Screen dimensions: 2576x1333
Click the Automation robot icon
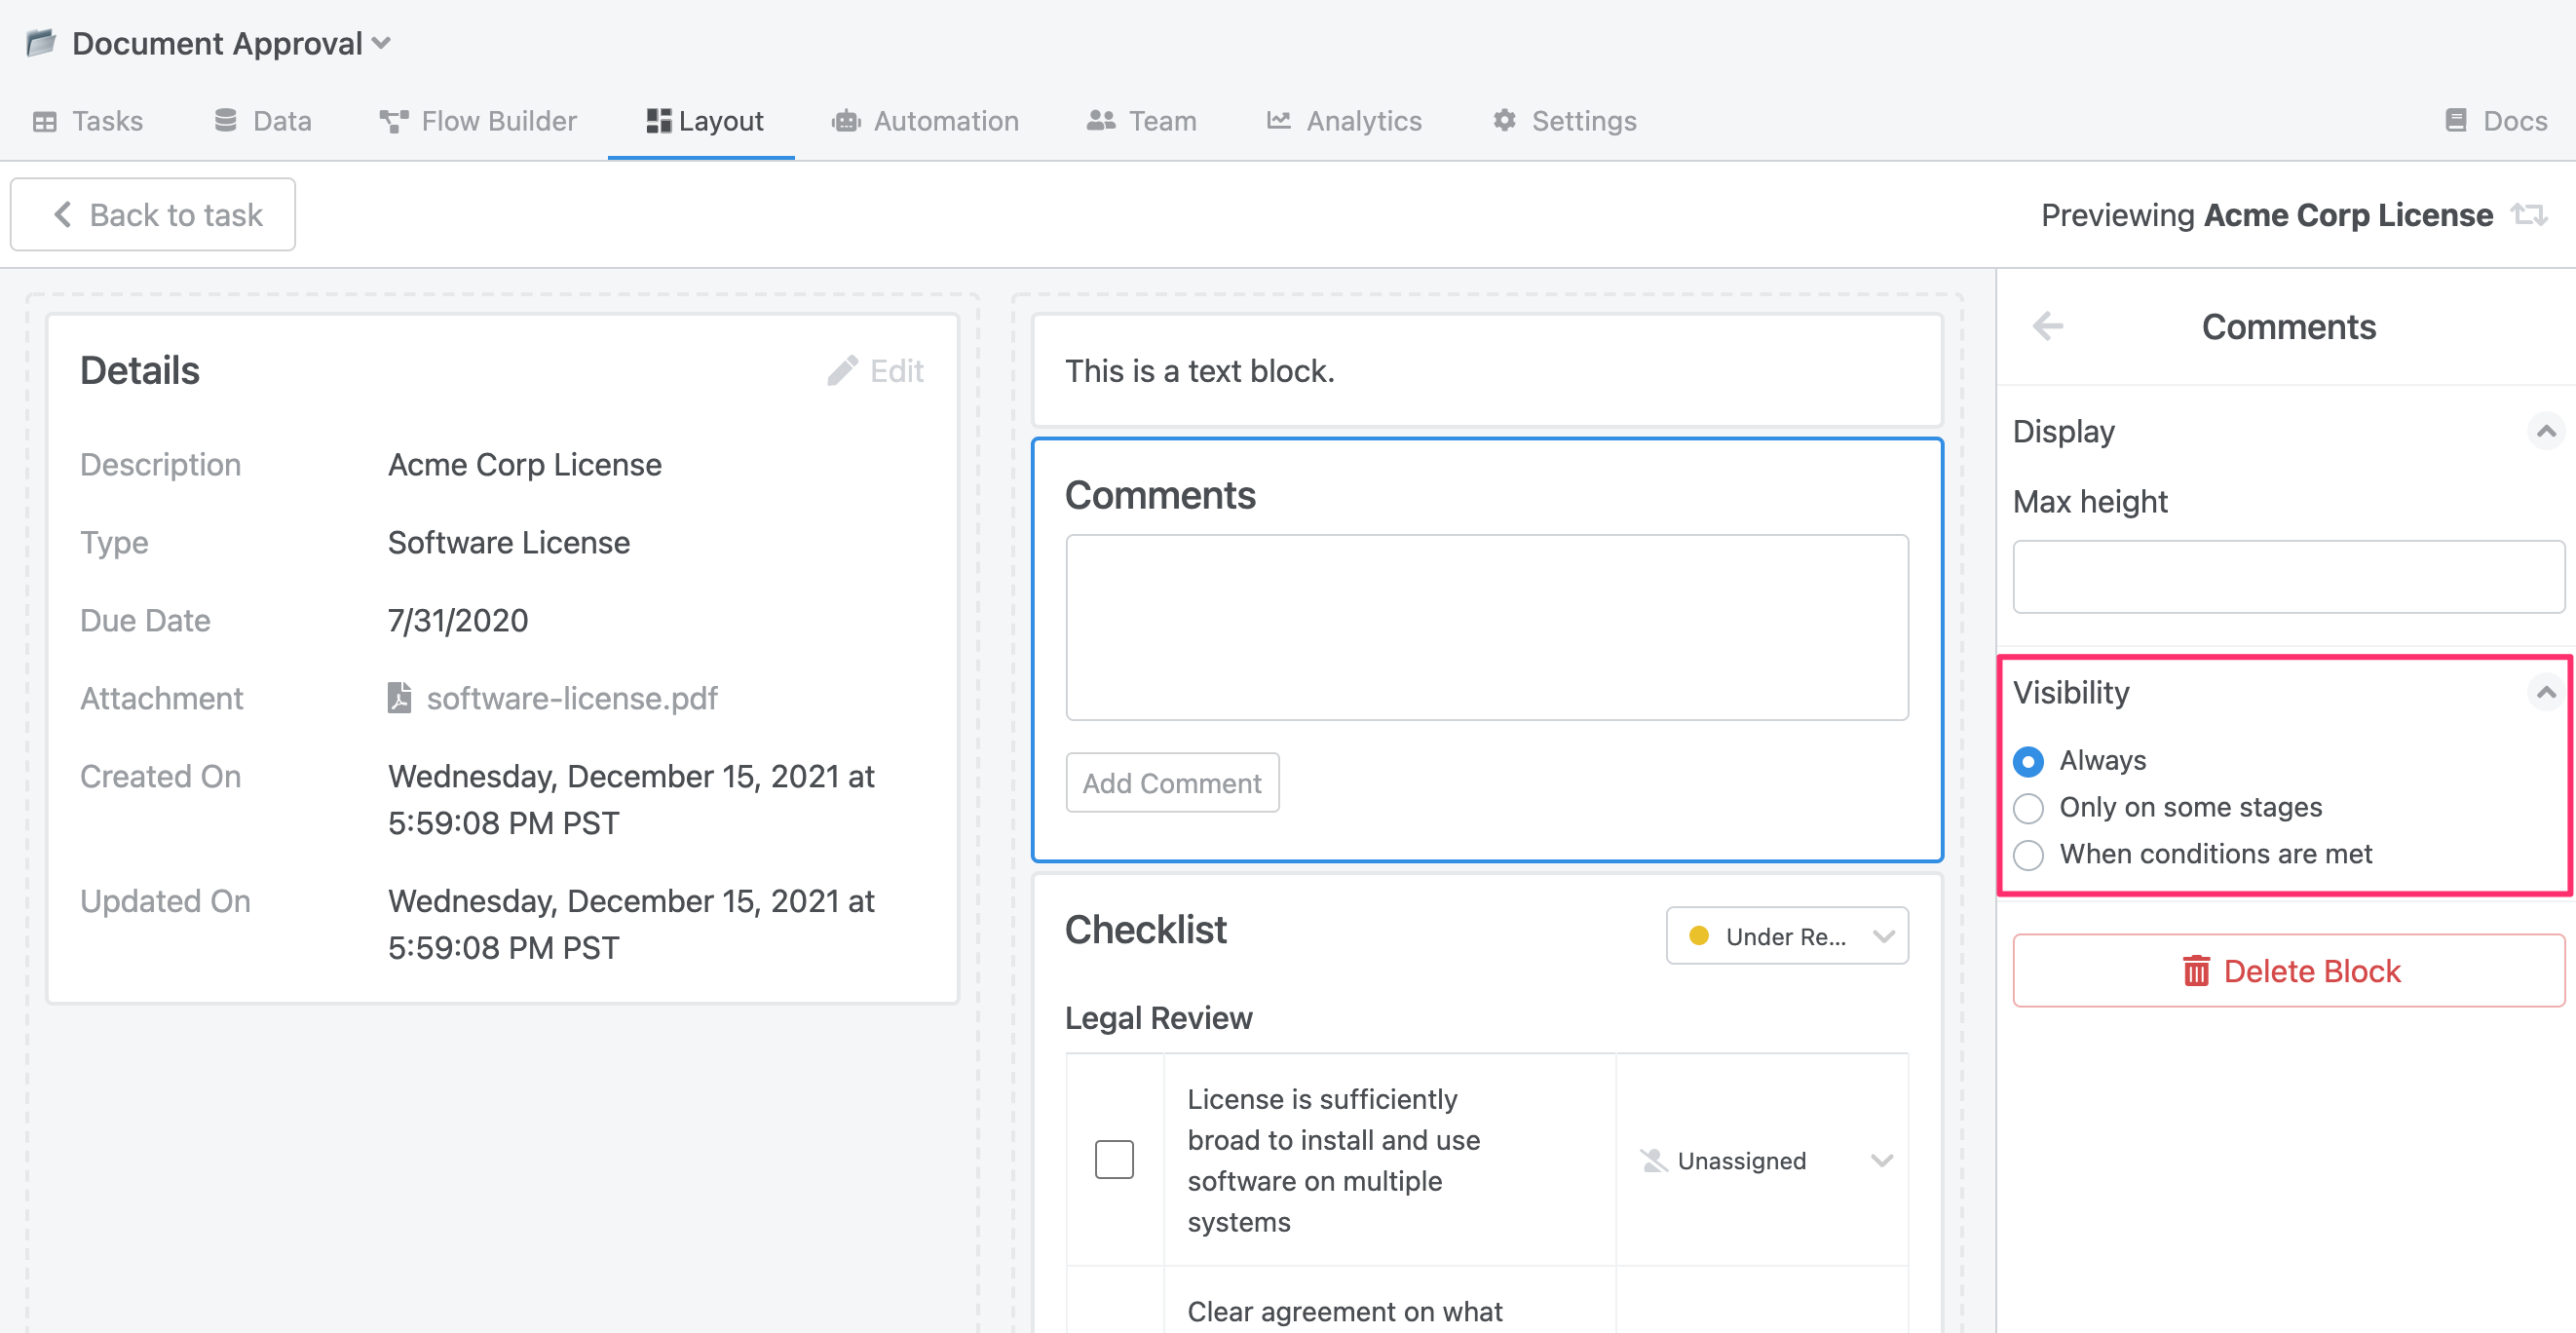846,121
